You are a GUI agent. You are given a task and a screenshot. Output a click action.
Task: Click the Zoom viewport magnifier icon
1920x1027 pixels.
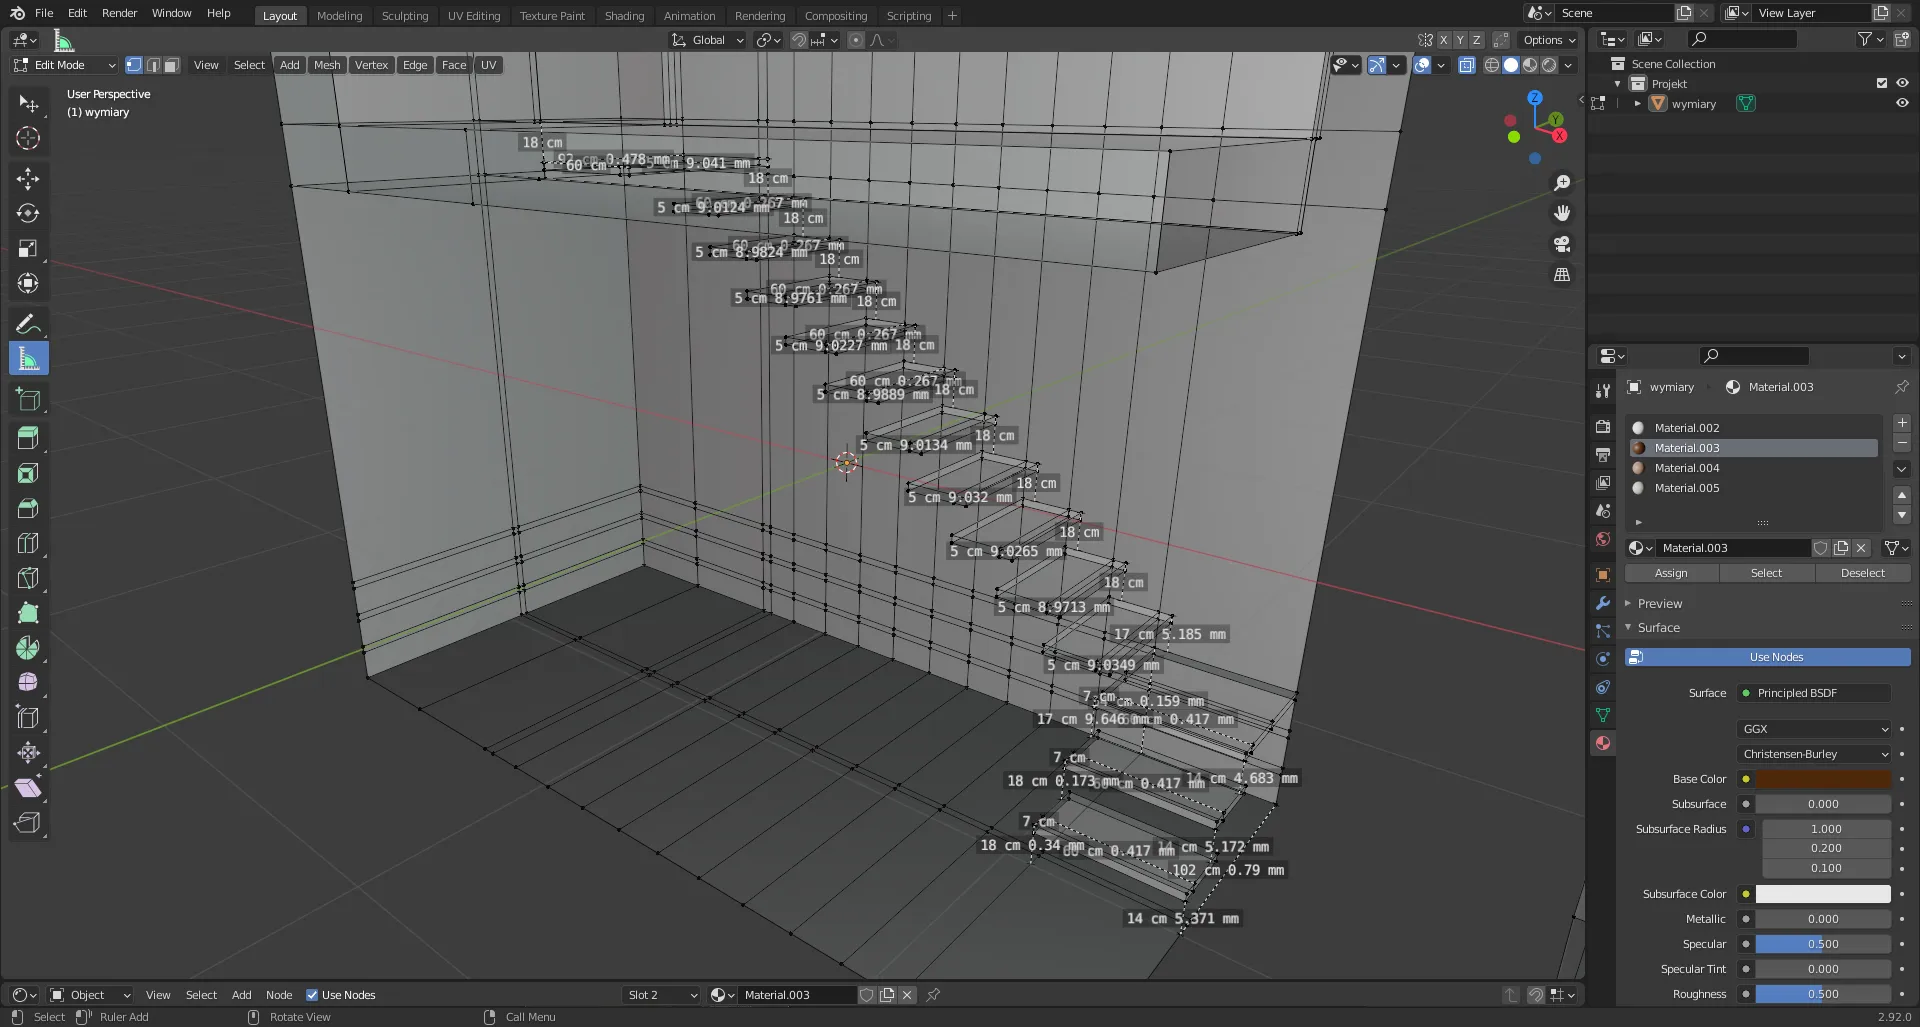click(1562, 183)
